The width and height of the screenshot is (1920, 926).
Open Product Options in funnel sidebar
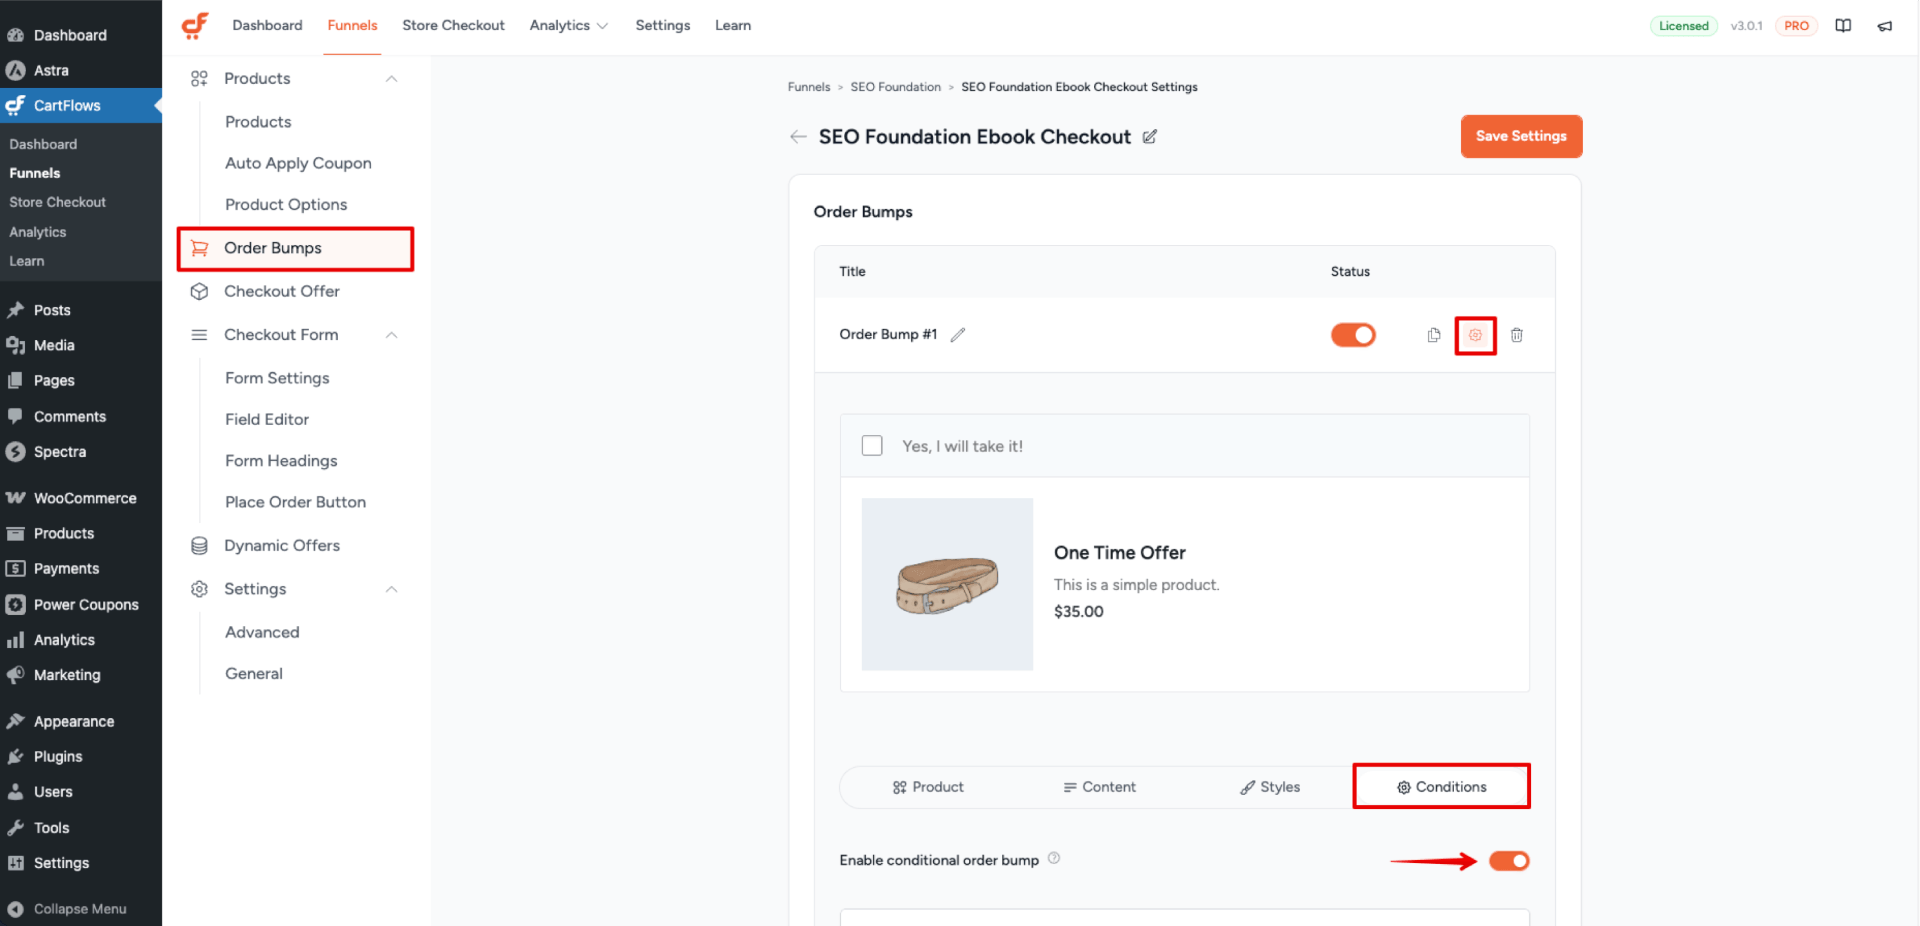[286, 204]
